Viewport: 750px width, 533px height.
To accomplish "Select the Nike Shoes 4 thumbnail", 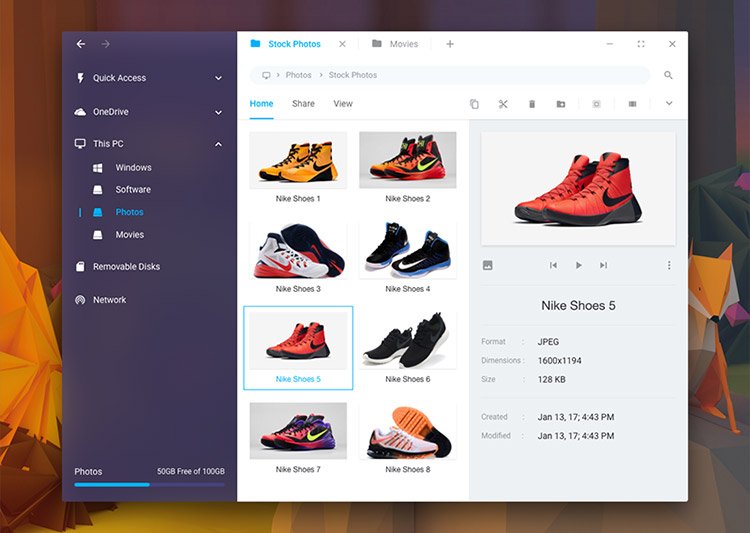I will 408,251.
